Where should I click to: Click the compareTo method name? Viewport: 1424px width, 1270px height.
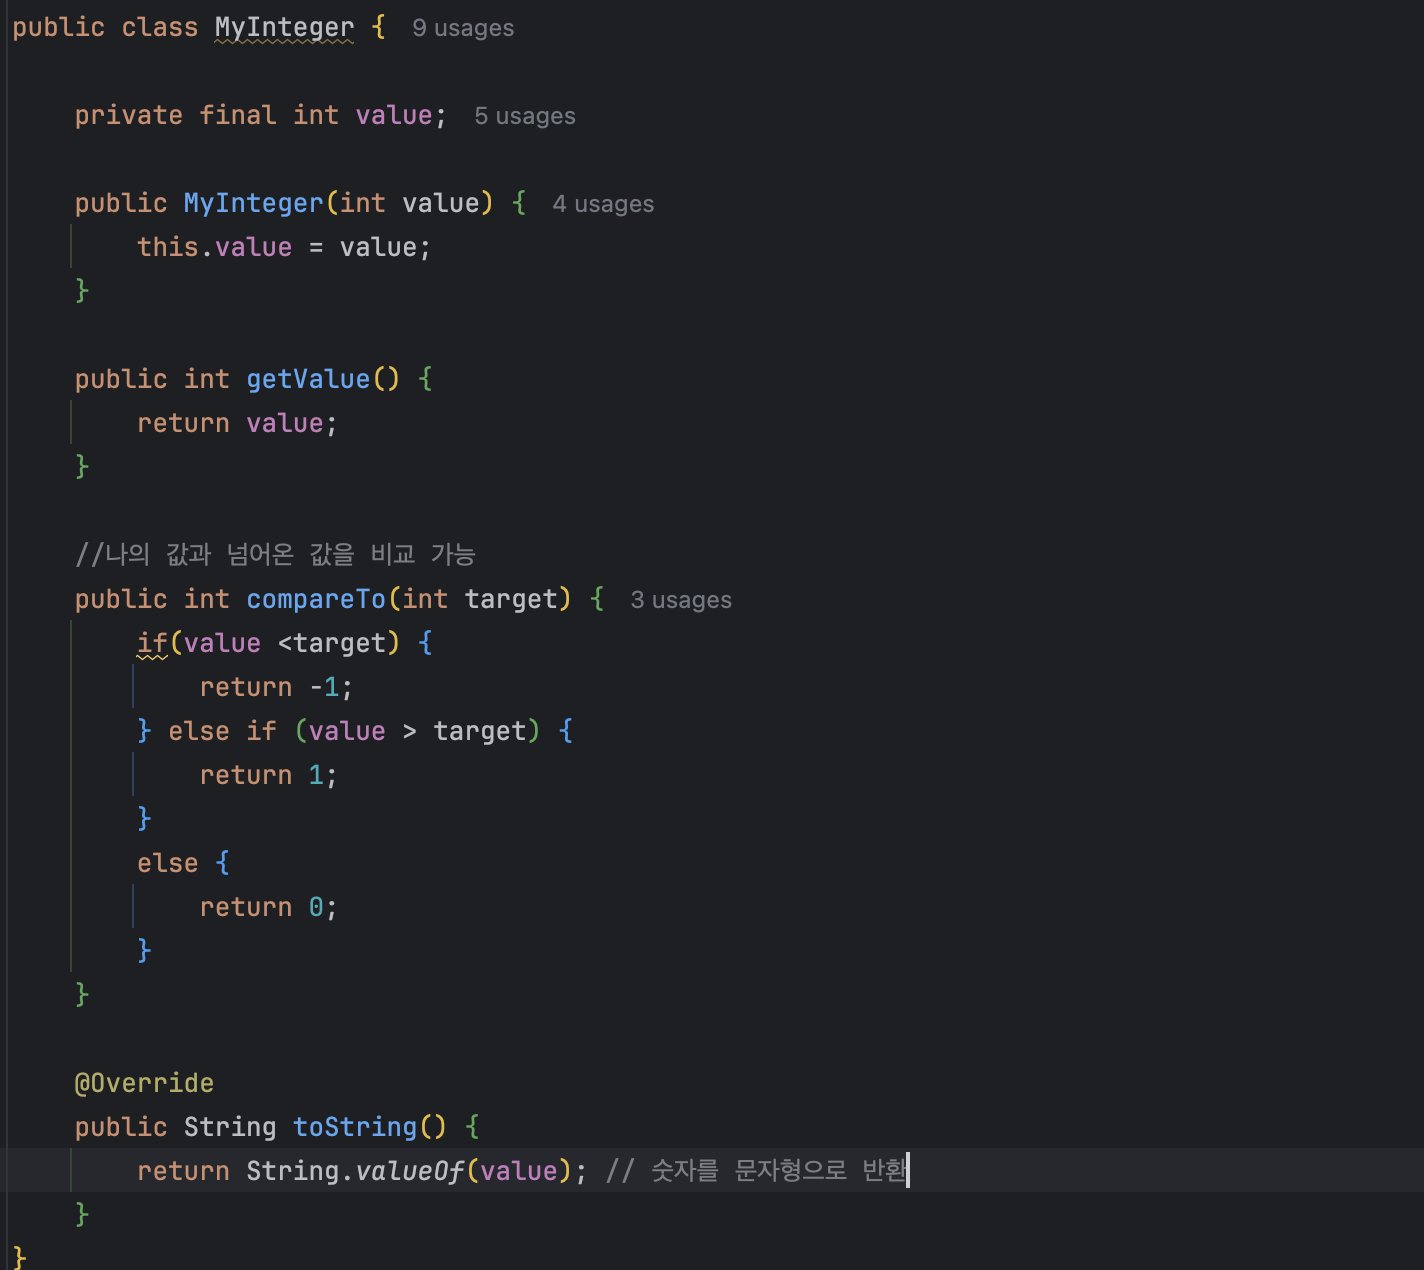316,599
